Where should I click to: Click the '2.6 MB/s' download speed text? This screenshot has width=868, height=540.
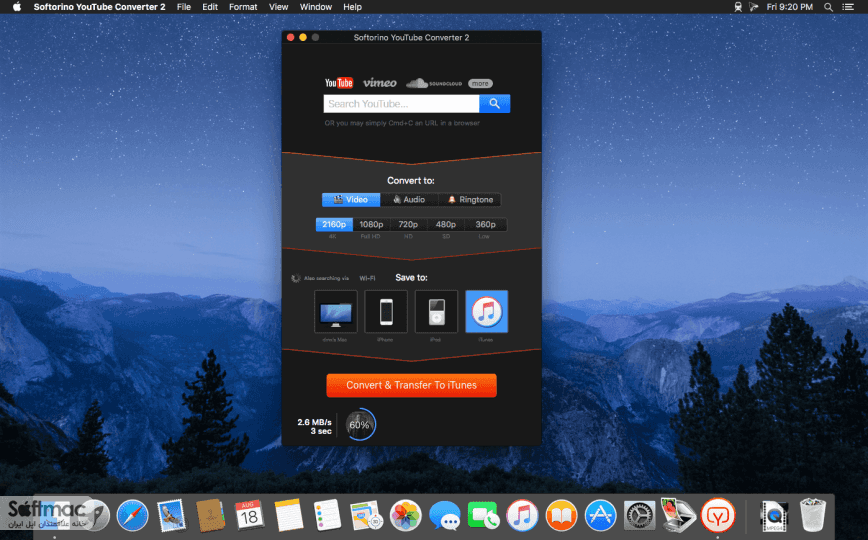[x=314, y=422]
